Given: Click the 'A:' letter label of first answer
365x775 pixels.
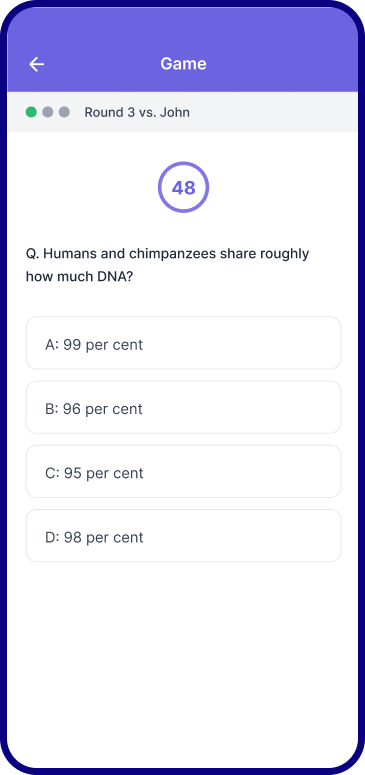Looking at the screenshot, I should point(52,344).
